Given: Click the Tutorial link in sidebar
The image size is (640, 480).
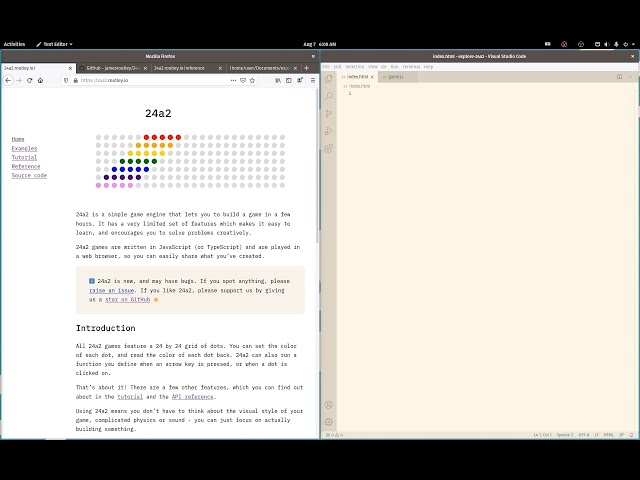Looking at the screenshot, I should (24, 157).
